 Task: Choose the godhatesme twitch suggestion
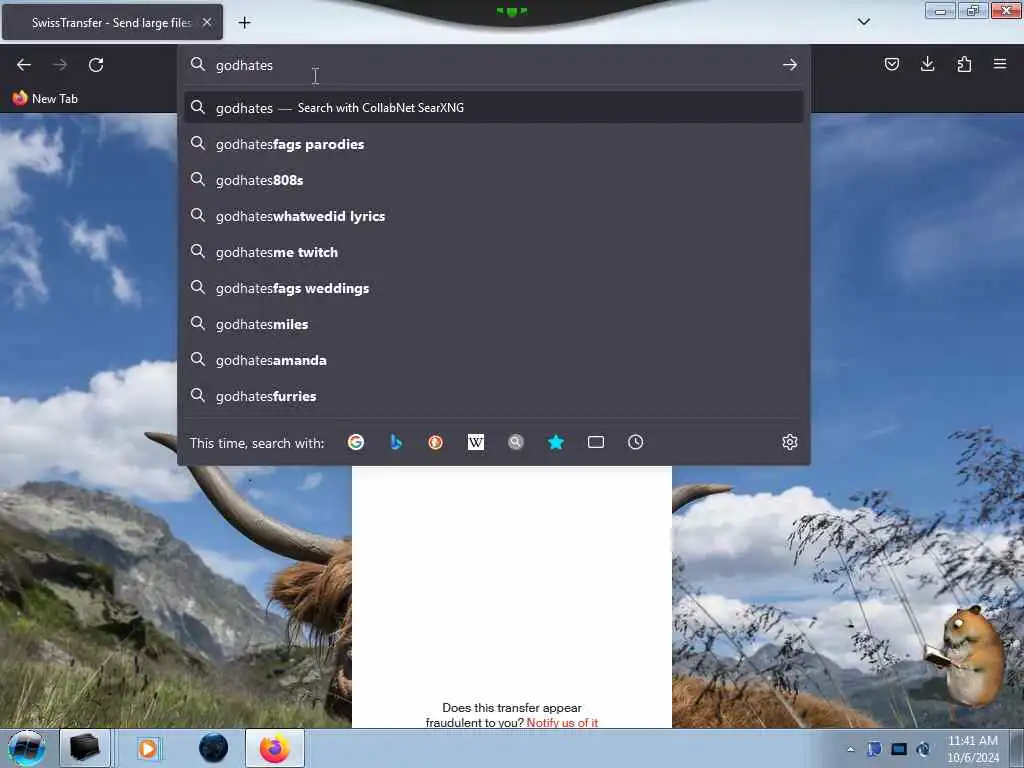(493, 252)
